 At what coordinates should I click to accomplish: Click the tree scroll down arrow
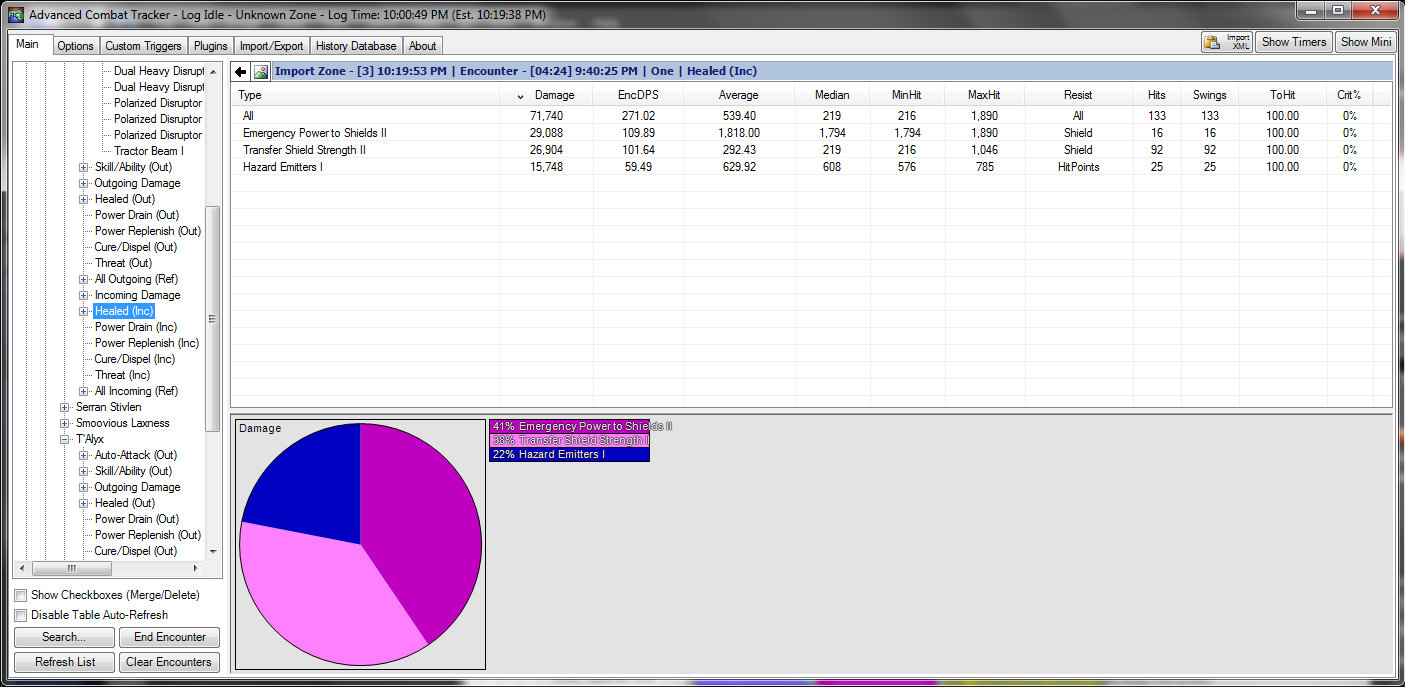[x=211, y=551]
